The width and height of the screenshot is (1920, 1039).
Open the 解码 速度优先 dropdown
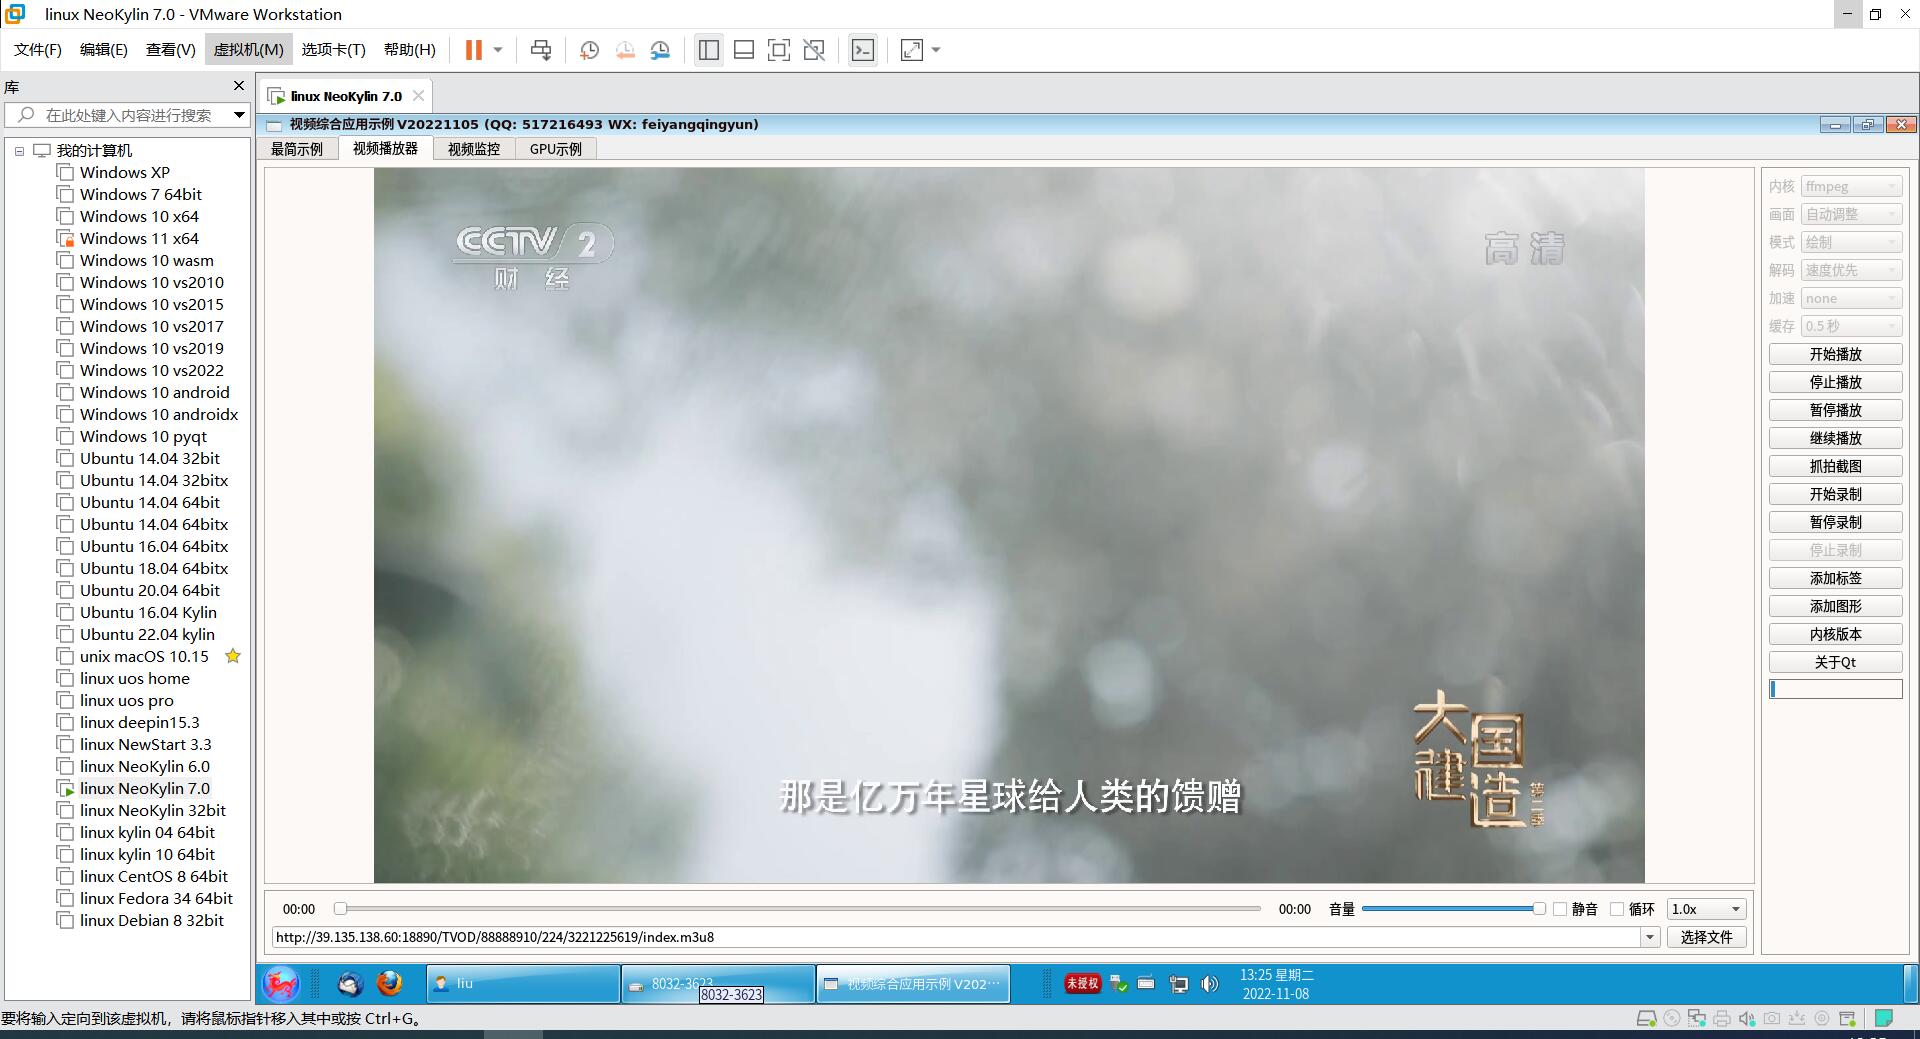tap(1851, 270)
